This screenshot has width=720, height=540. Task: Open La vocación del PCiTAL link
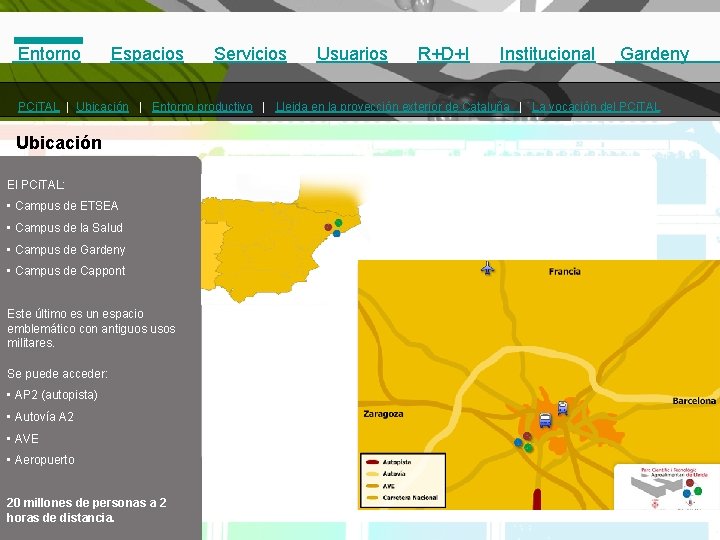click(596, 107)
